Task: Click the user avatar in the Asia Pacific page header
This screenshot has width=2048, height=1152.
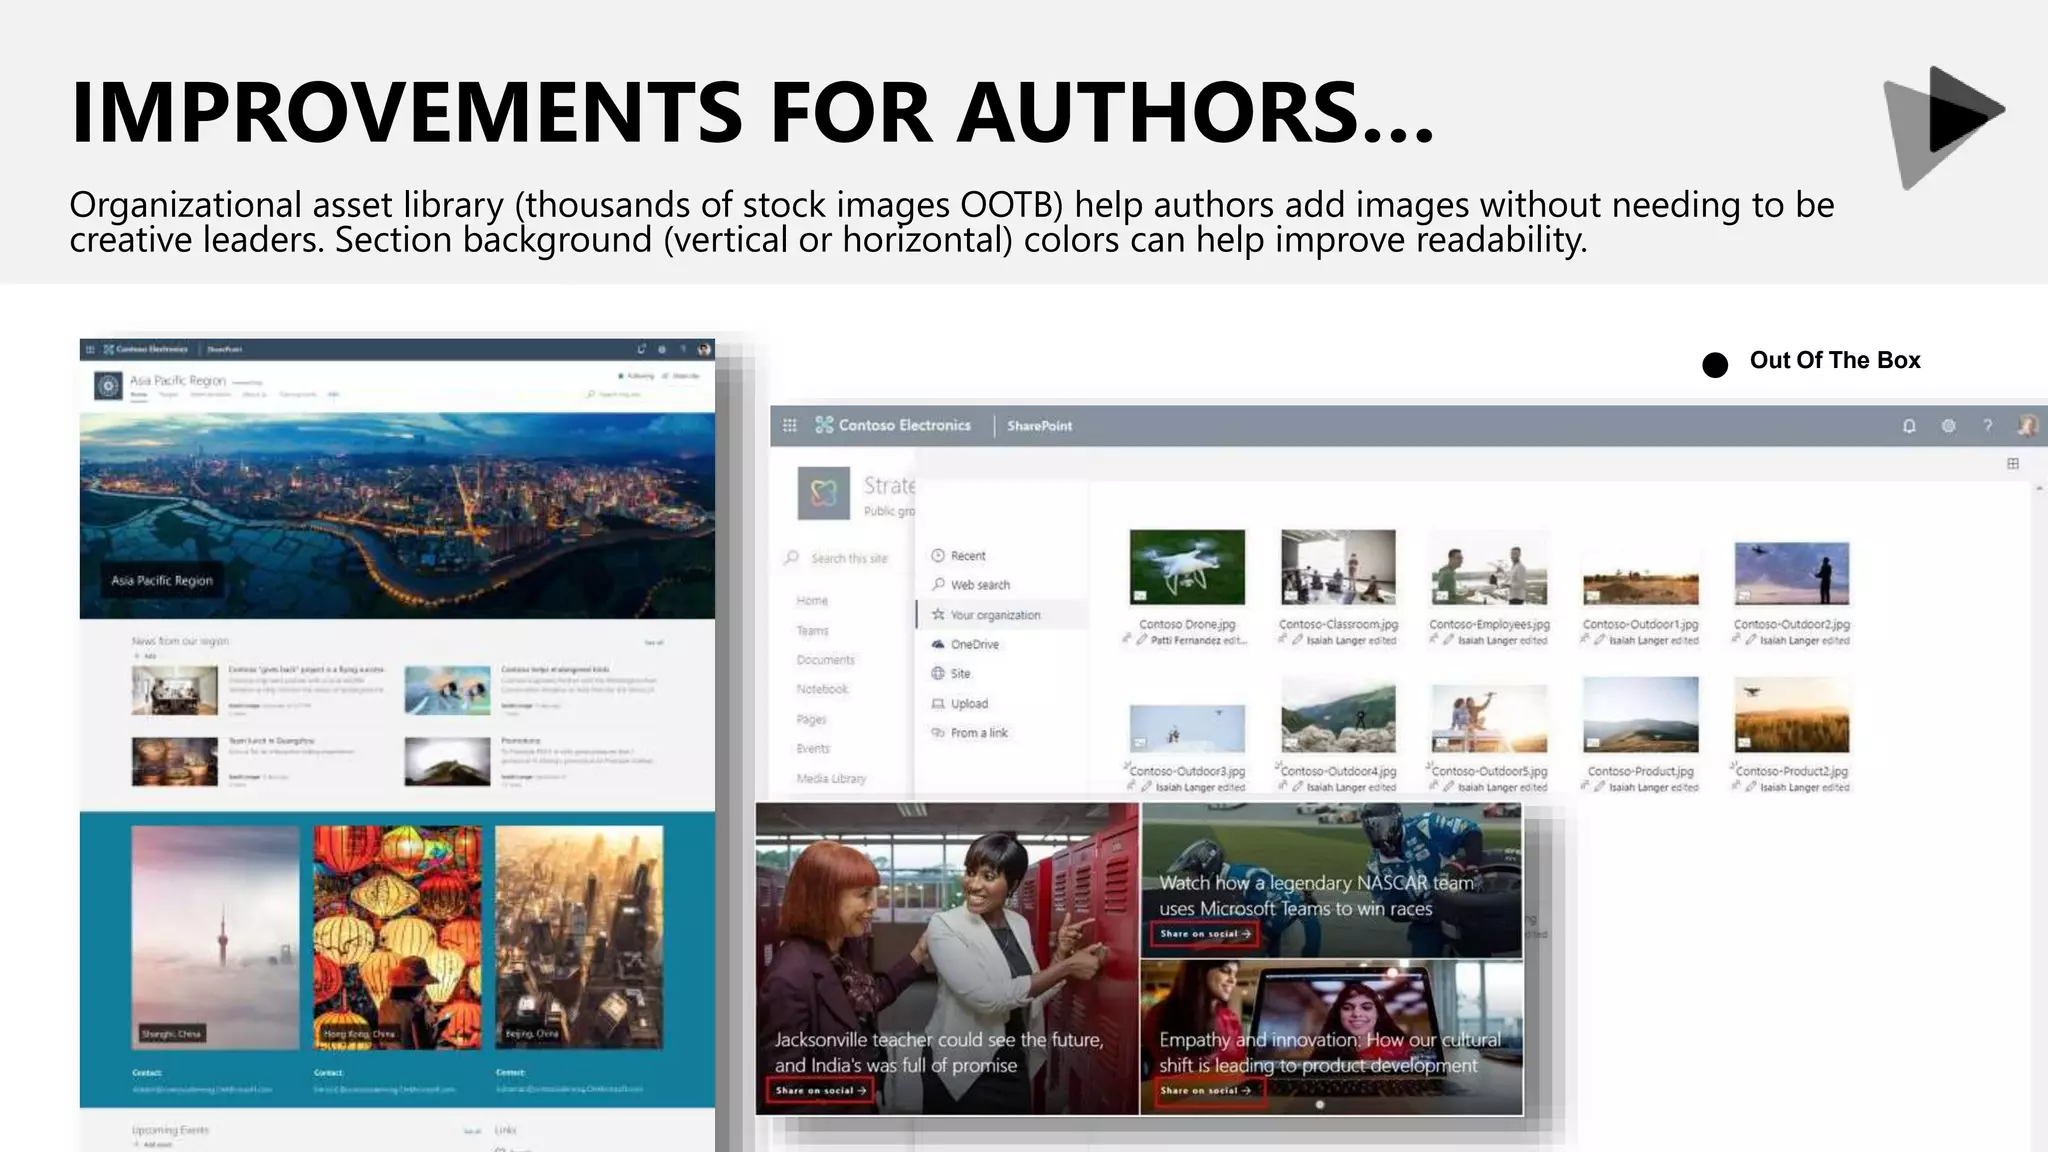Action: click(x=704, y=349)
